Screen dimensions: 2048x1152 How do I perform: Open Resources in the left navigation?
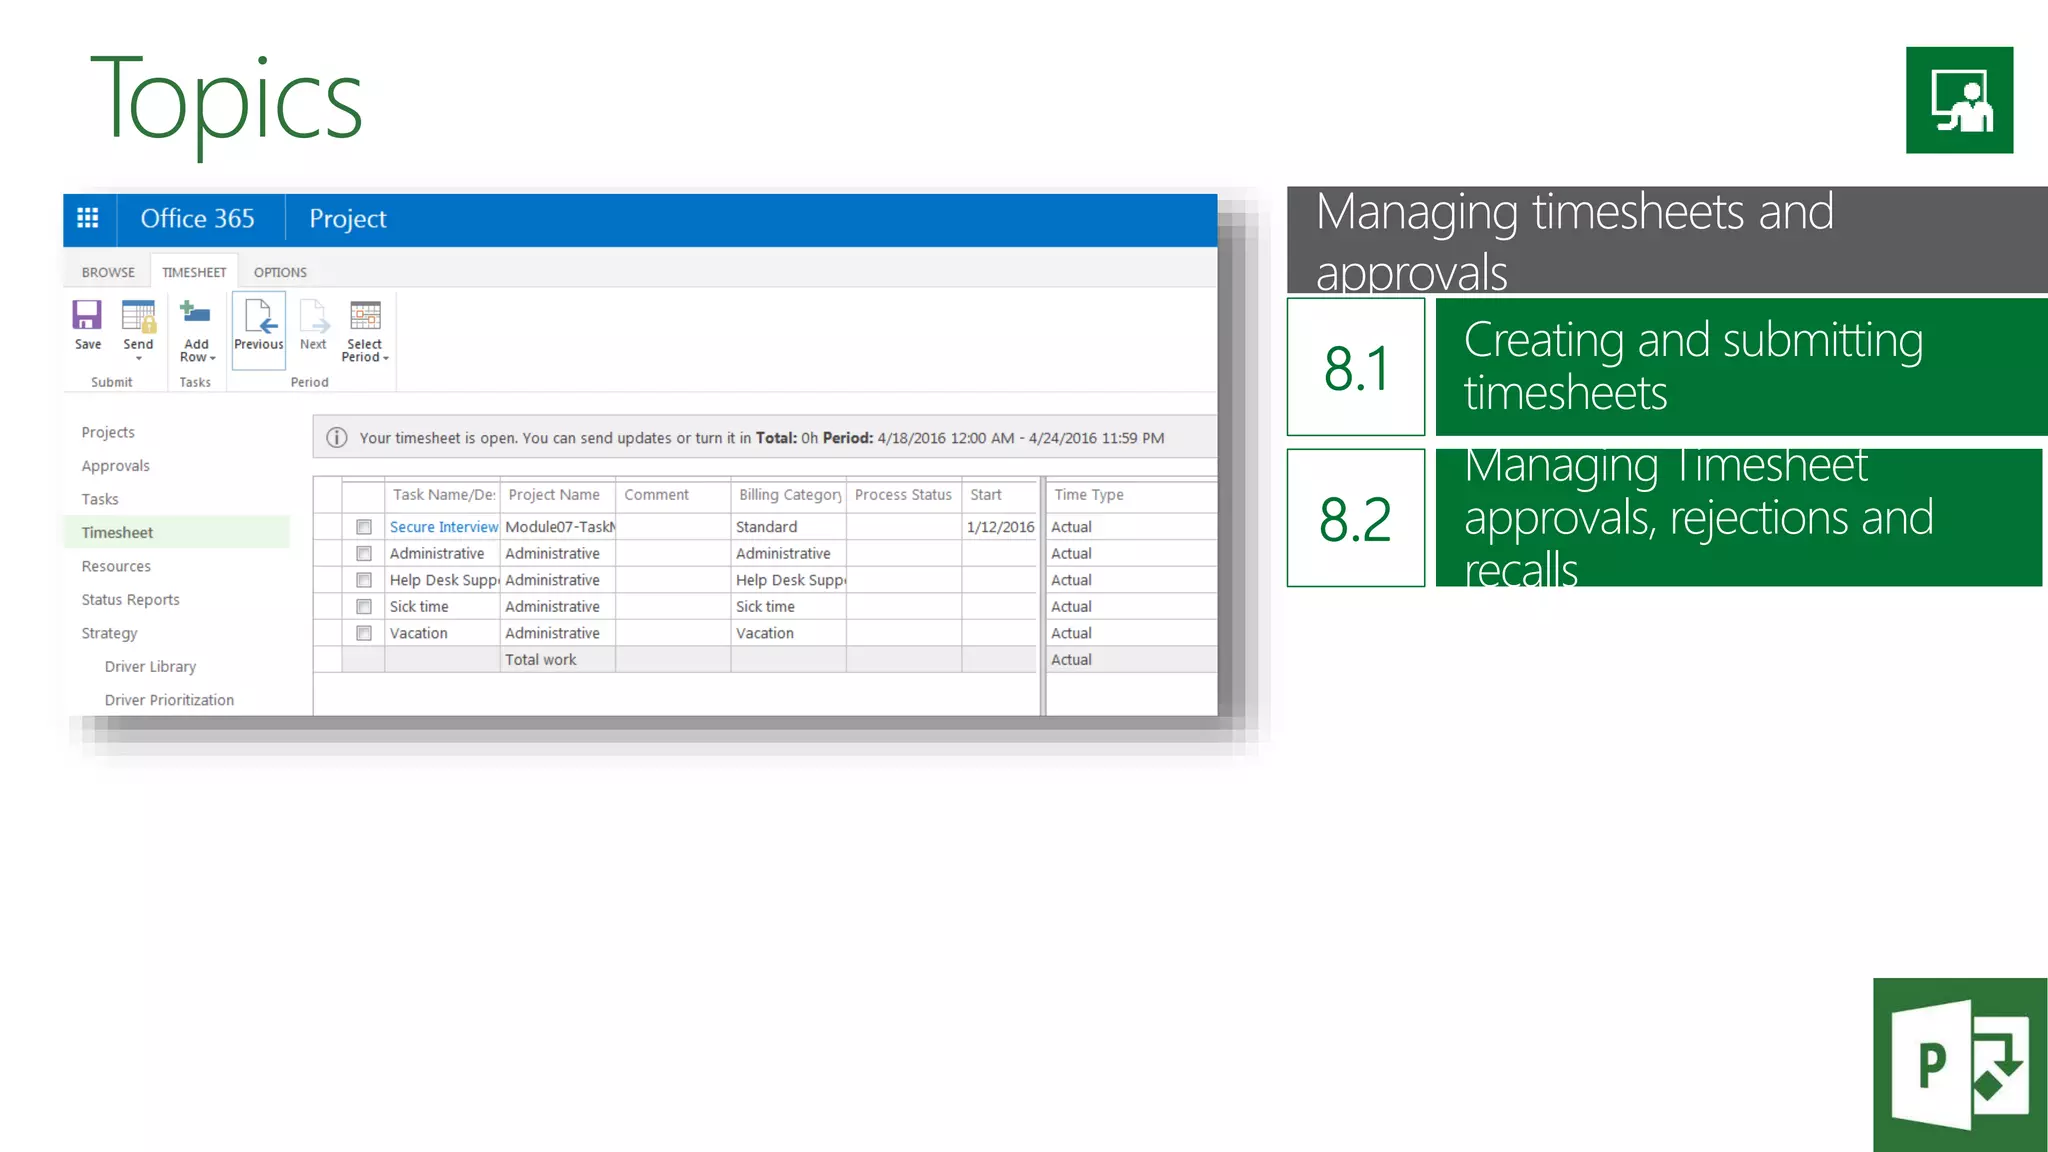click(116, 566)
